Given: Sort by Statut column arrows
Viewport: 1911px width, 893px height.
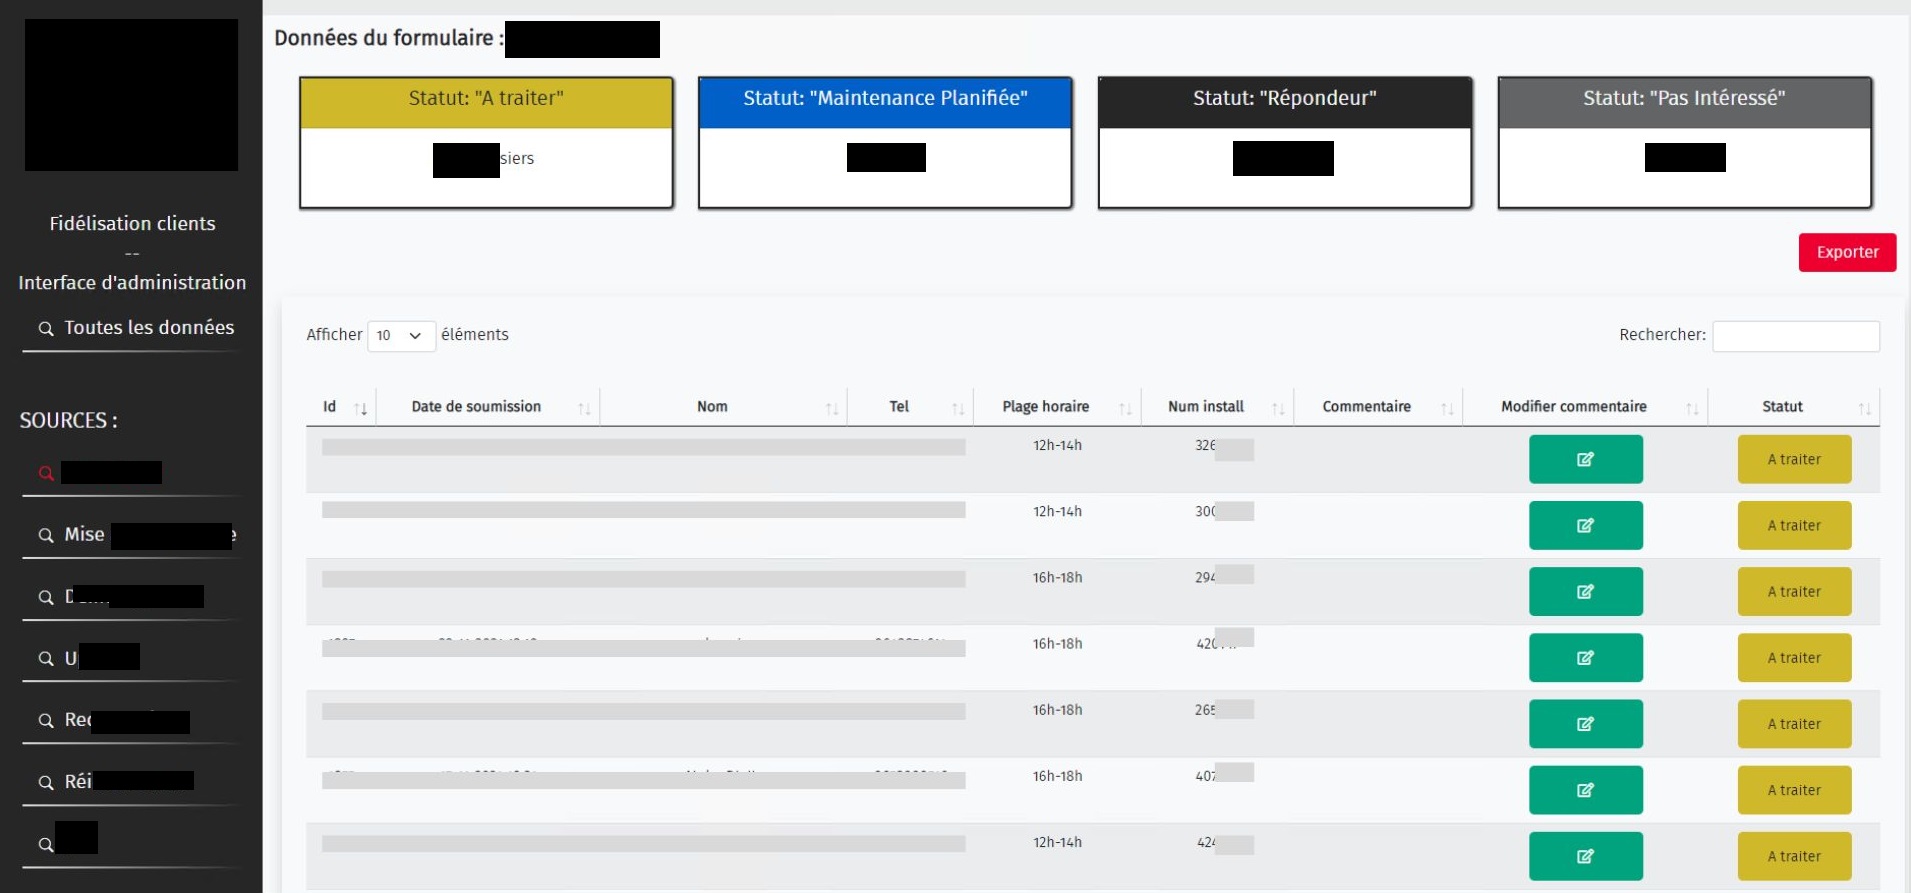Looking at the screenshot, I should pos(1864,408).
